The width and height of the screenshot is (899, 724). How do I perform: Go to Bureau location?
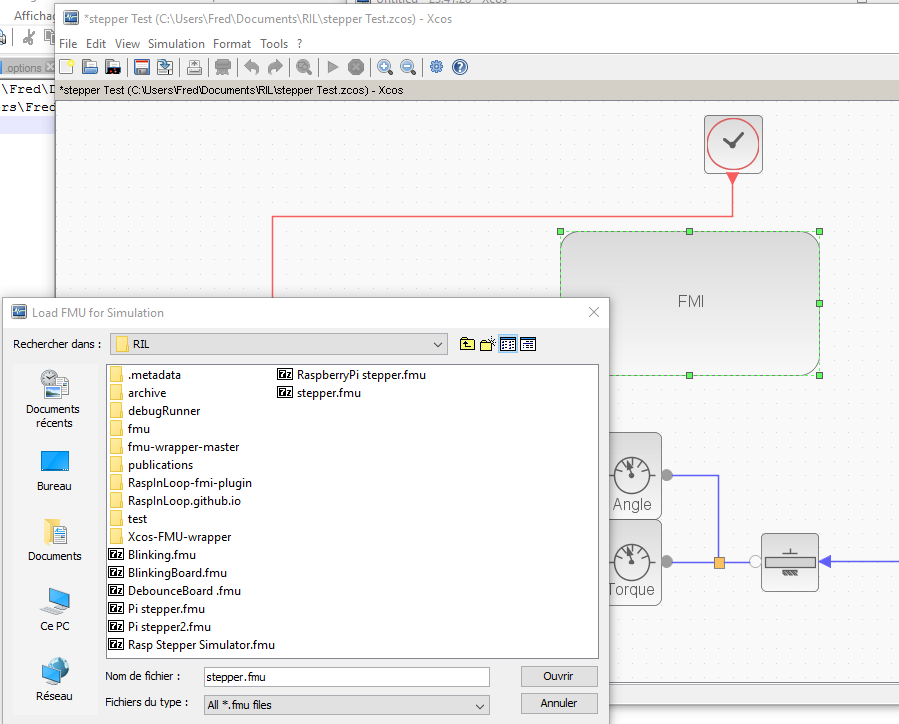(54, 471)
